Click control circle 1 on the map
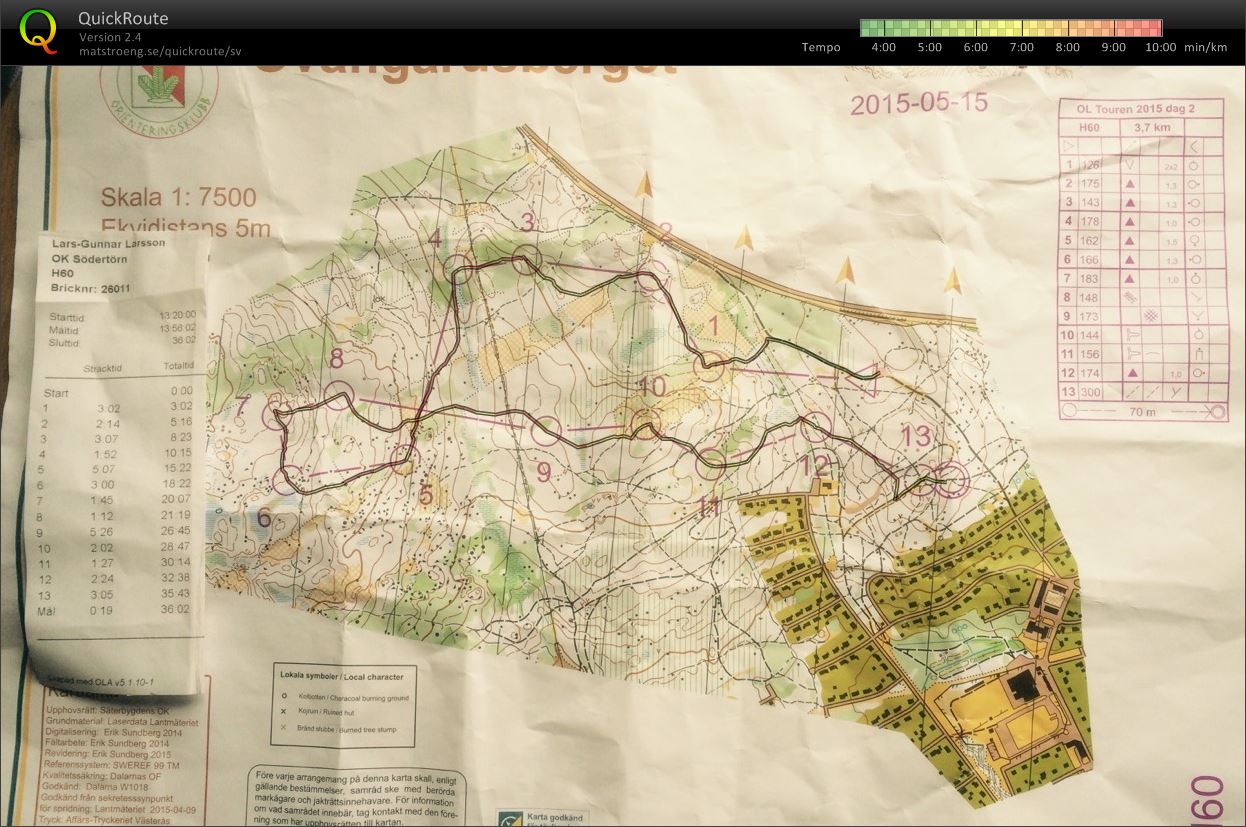The width and height of the screenshot is (1246, 827). coord(710,365)
